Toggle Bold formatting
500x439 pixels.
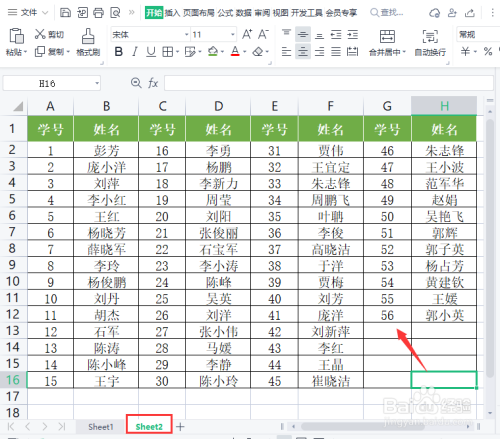click(x=118, y=52)
